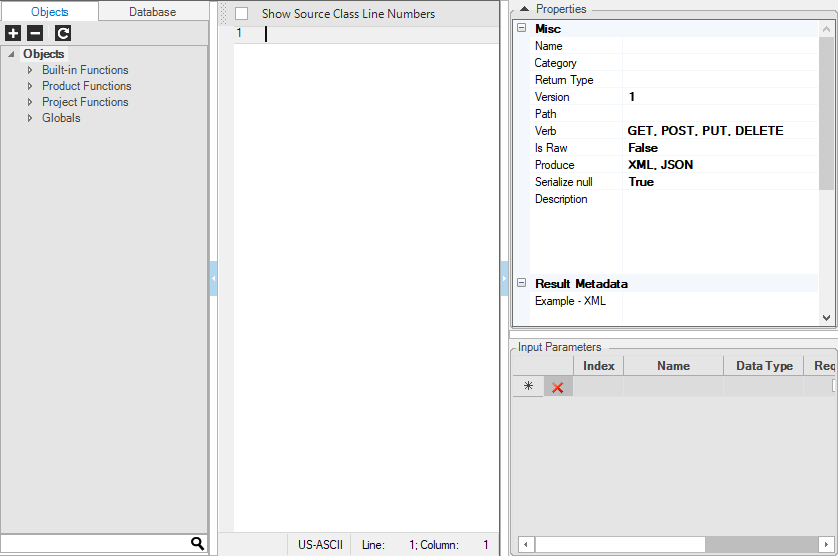Click the expand all plus icon
Viewport: 838px width, 556px height.
[x=13, y=33]
